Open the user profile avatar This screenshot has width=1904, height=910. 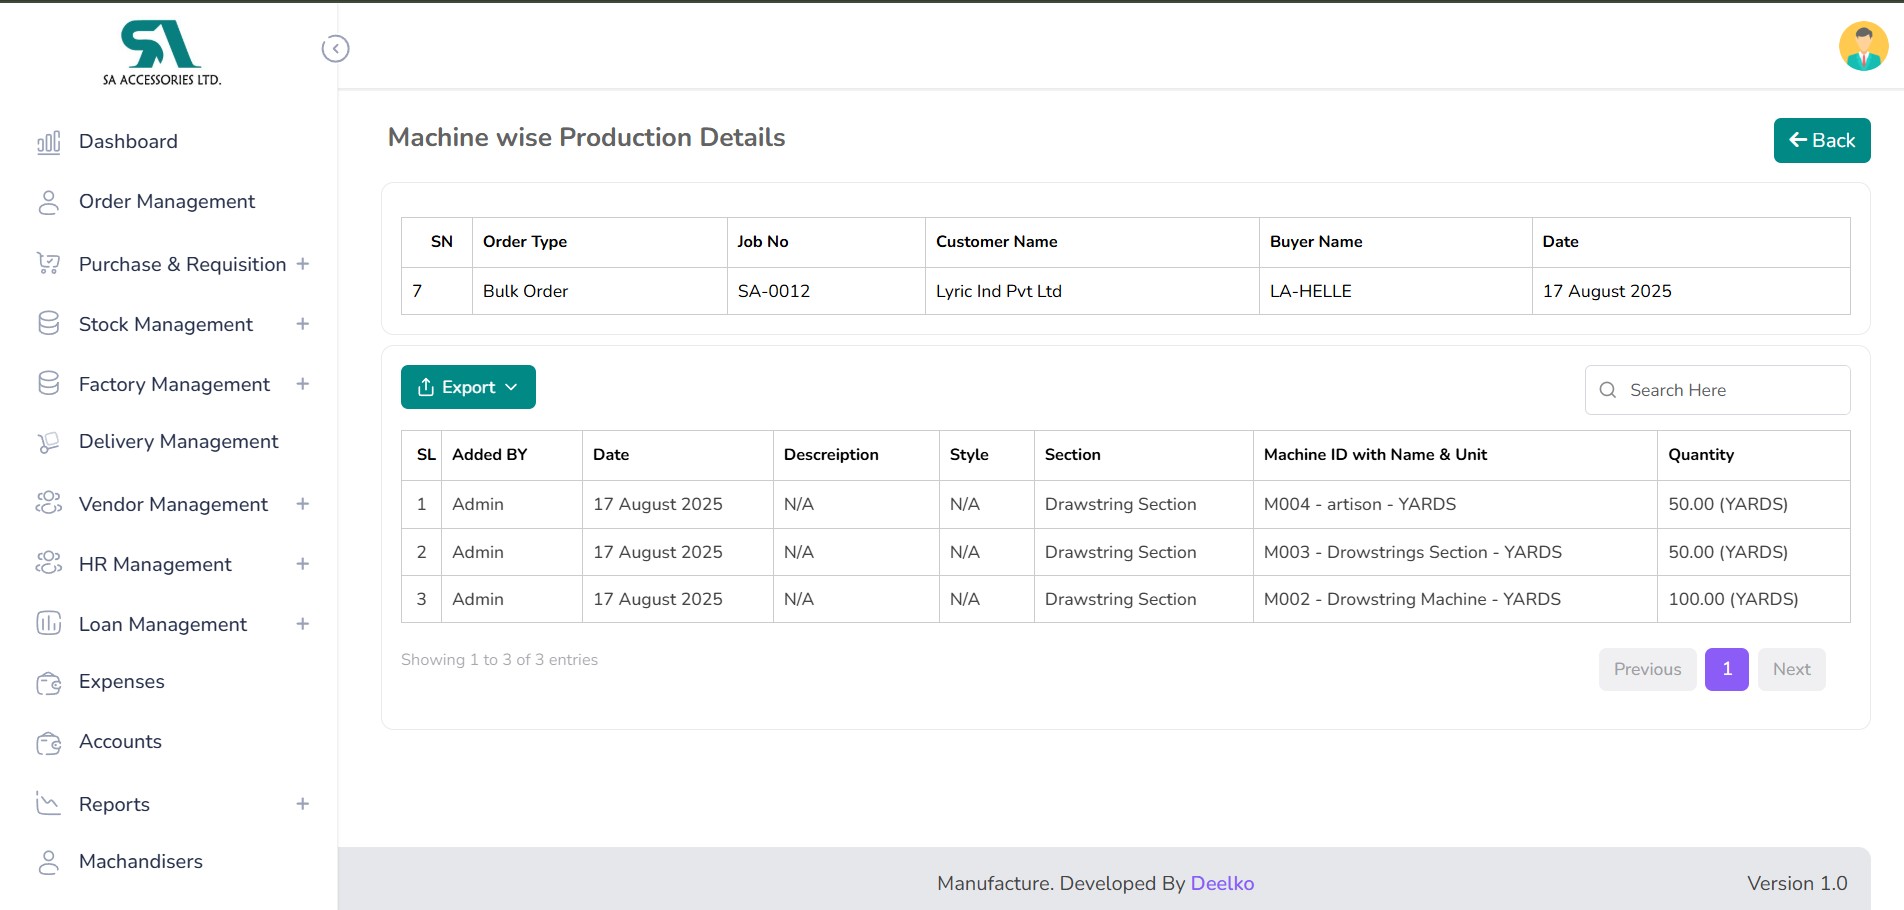[1863, 47]
